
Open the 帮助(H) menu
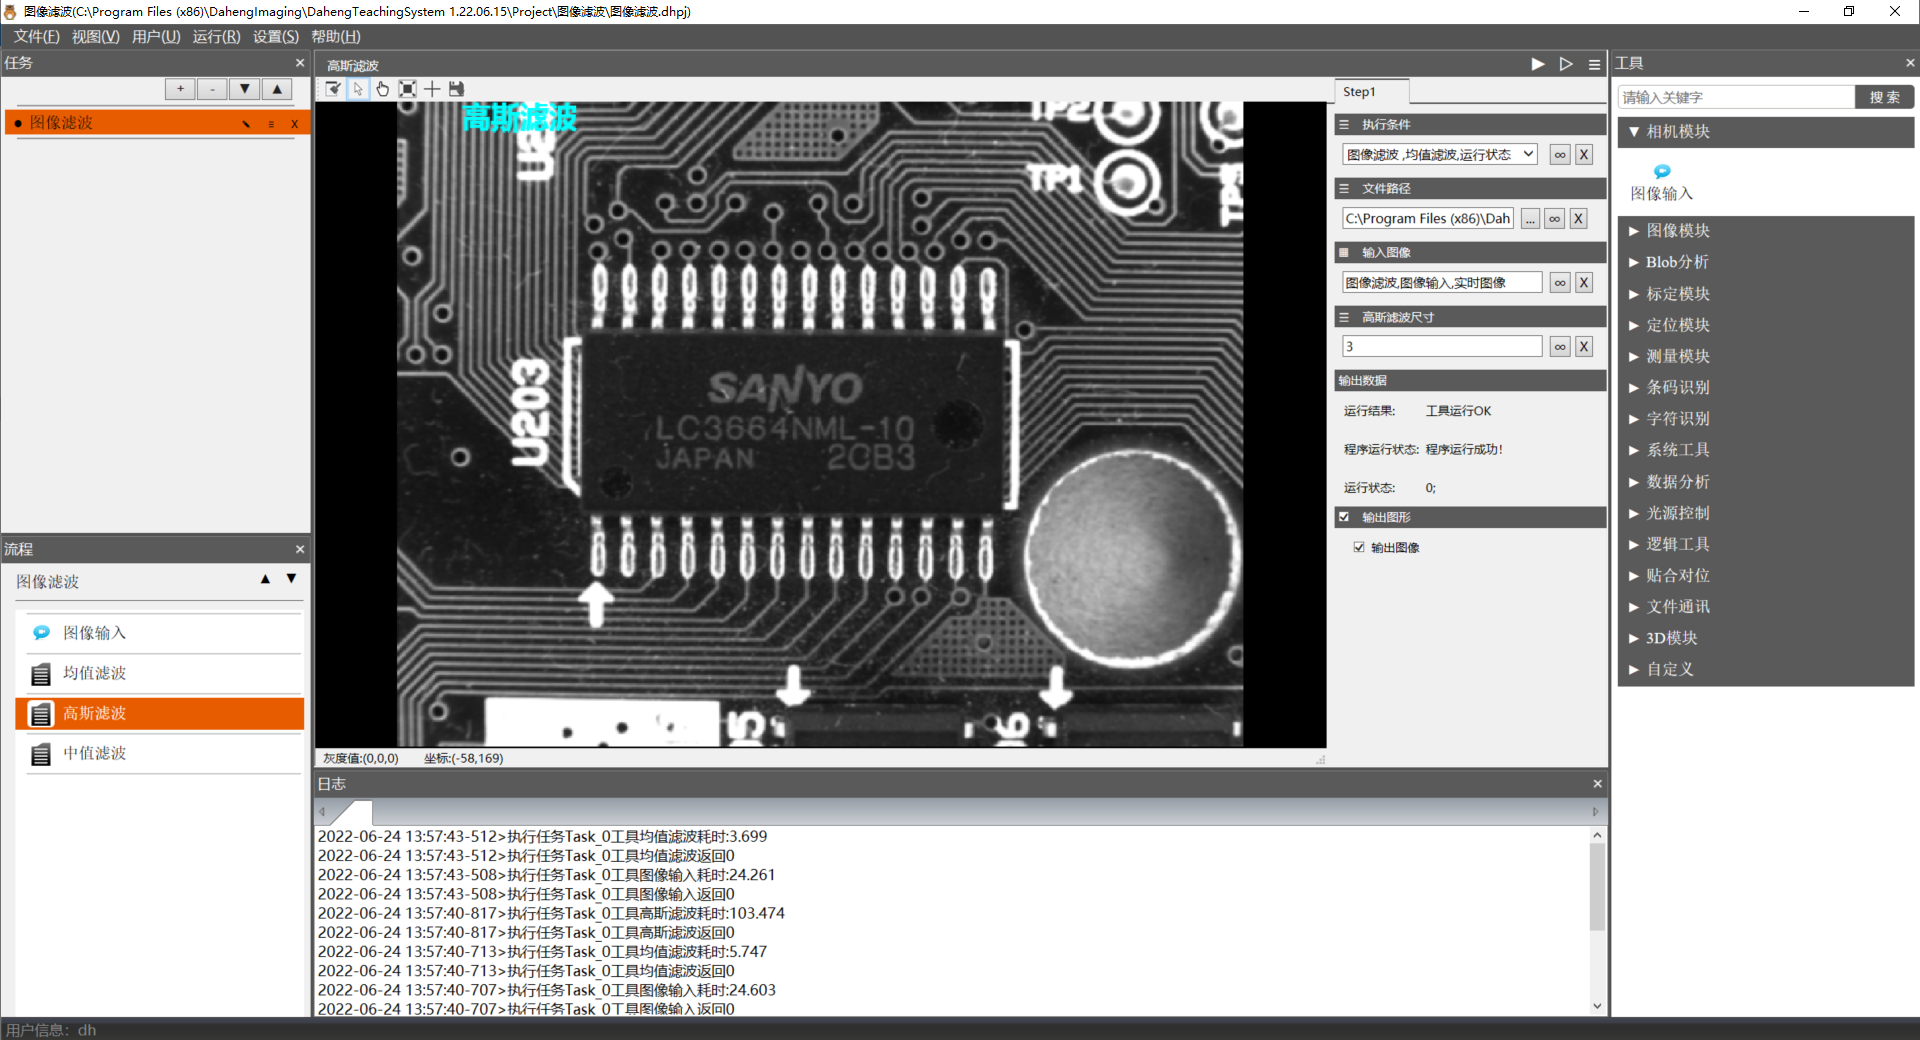335,37
